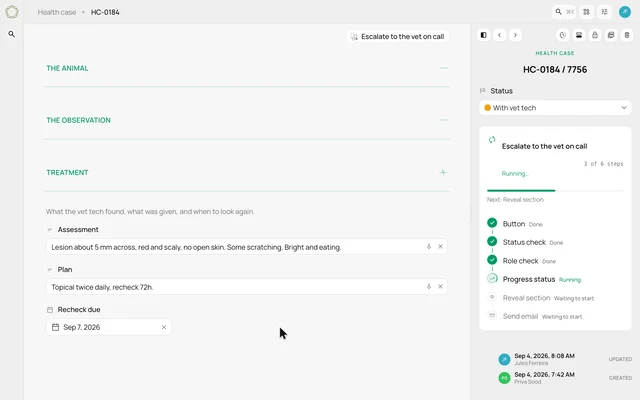This screenshot has height=400, width=640.
Task: Click the Button step green check
Action: click(x=492, y=223)
